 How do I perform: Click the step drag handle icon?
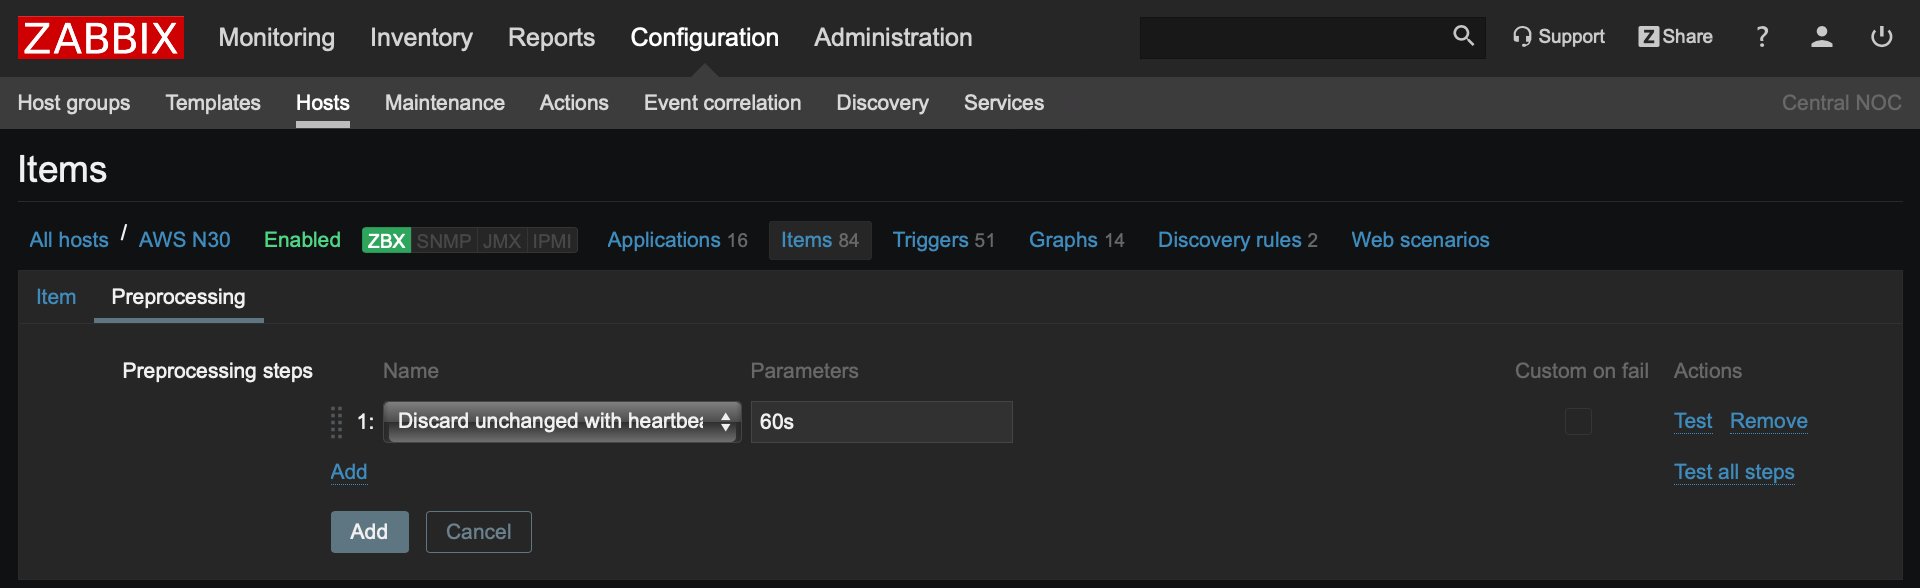pyautogui.click(x=337, y=422)
